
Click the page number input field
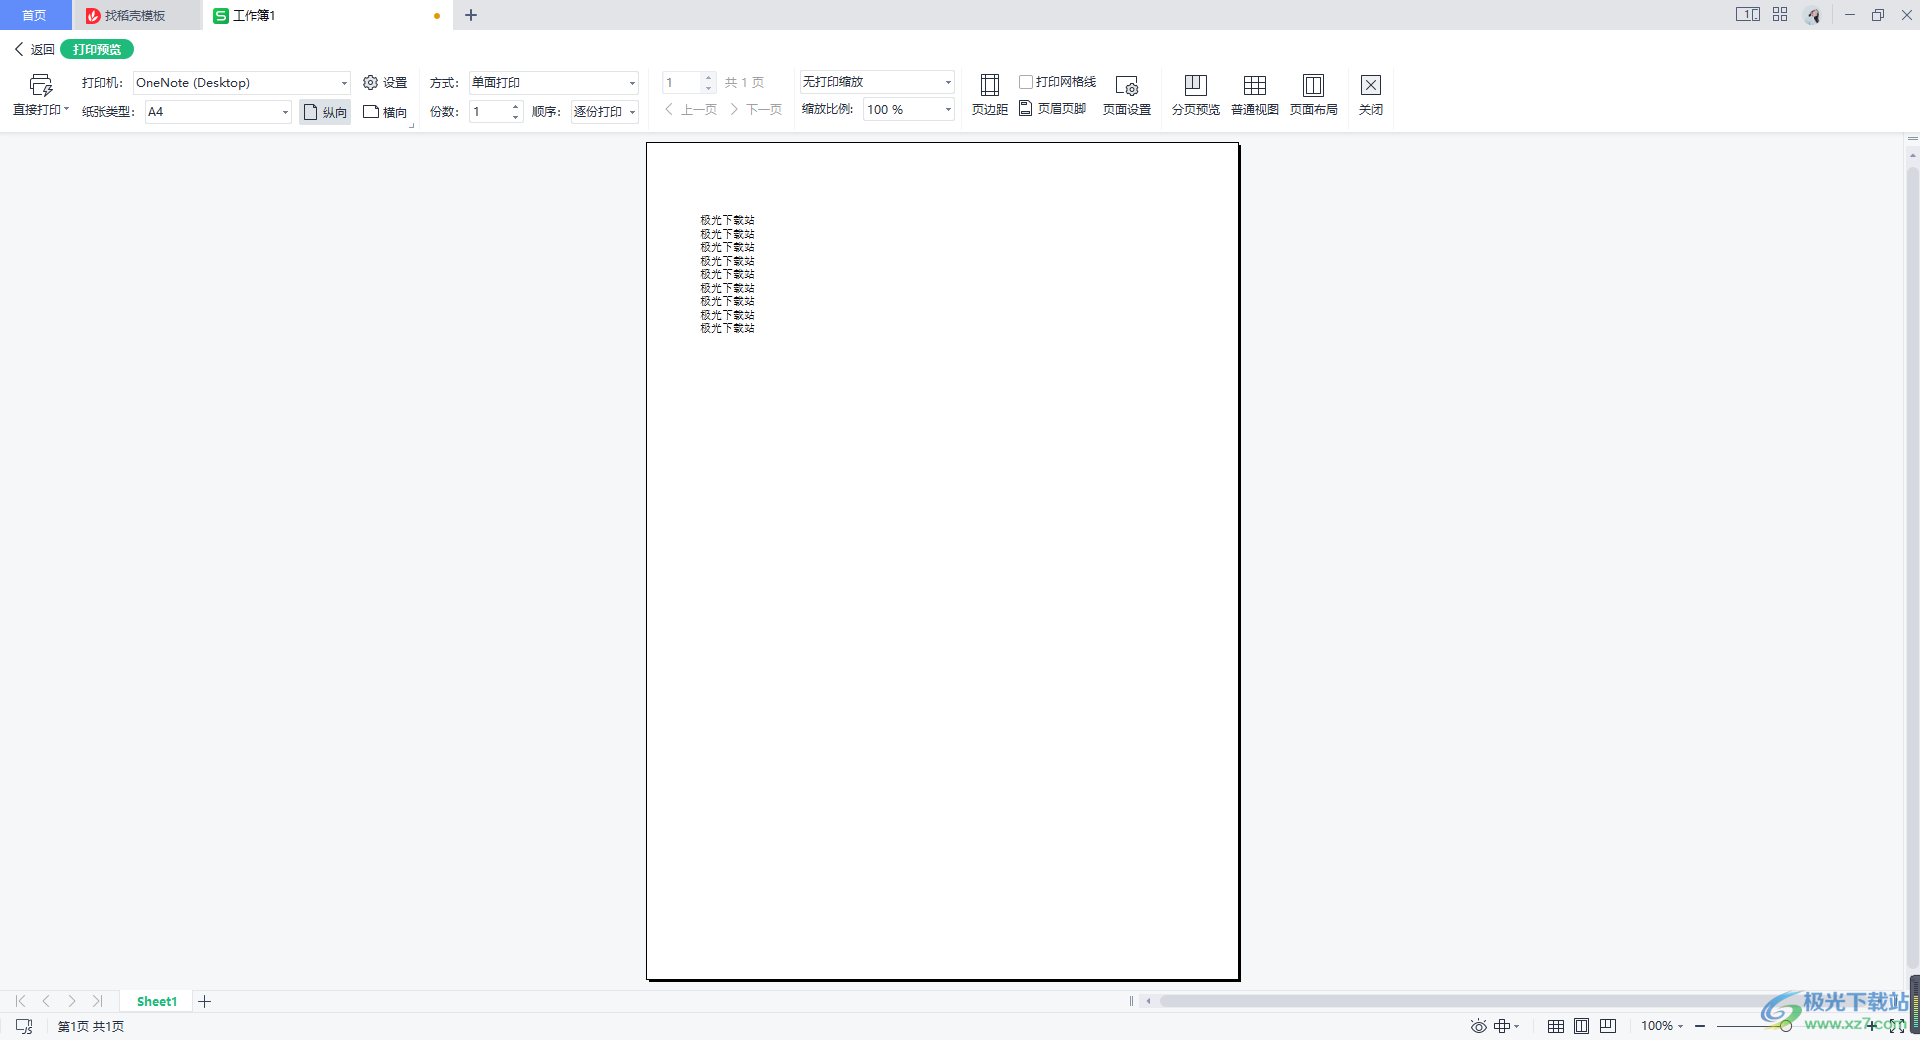[x=682, y=83]
